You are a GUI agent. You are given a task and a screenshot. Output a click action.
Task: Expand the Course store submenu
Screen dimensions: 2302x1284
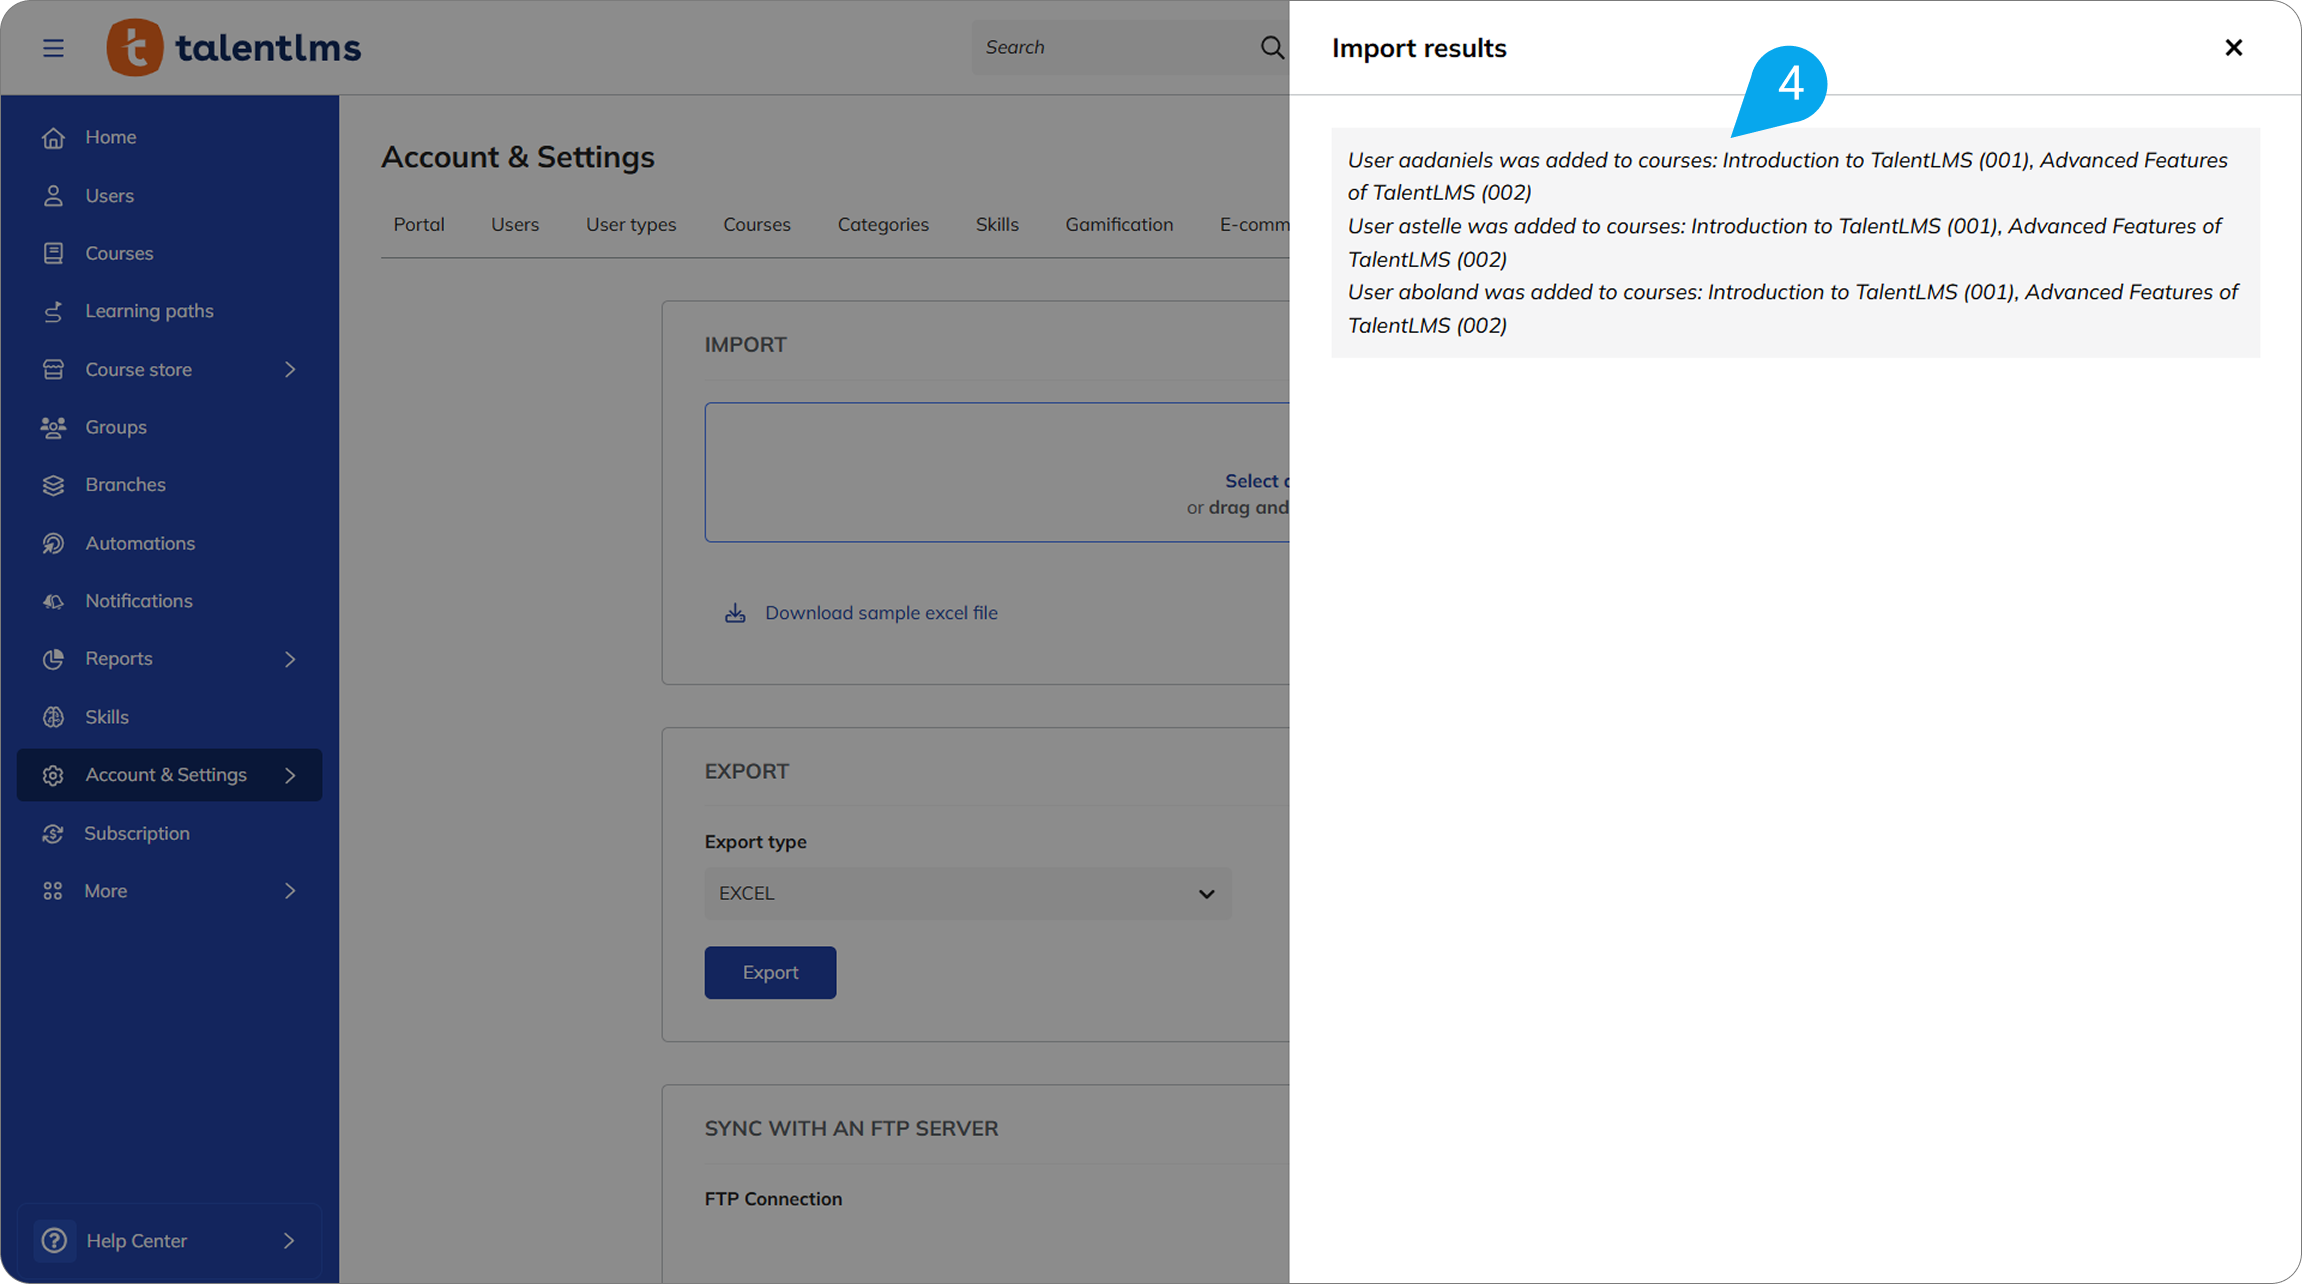(x=290, y=369)
